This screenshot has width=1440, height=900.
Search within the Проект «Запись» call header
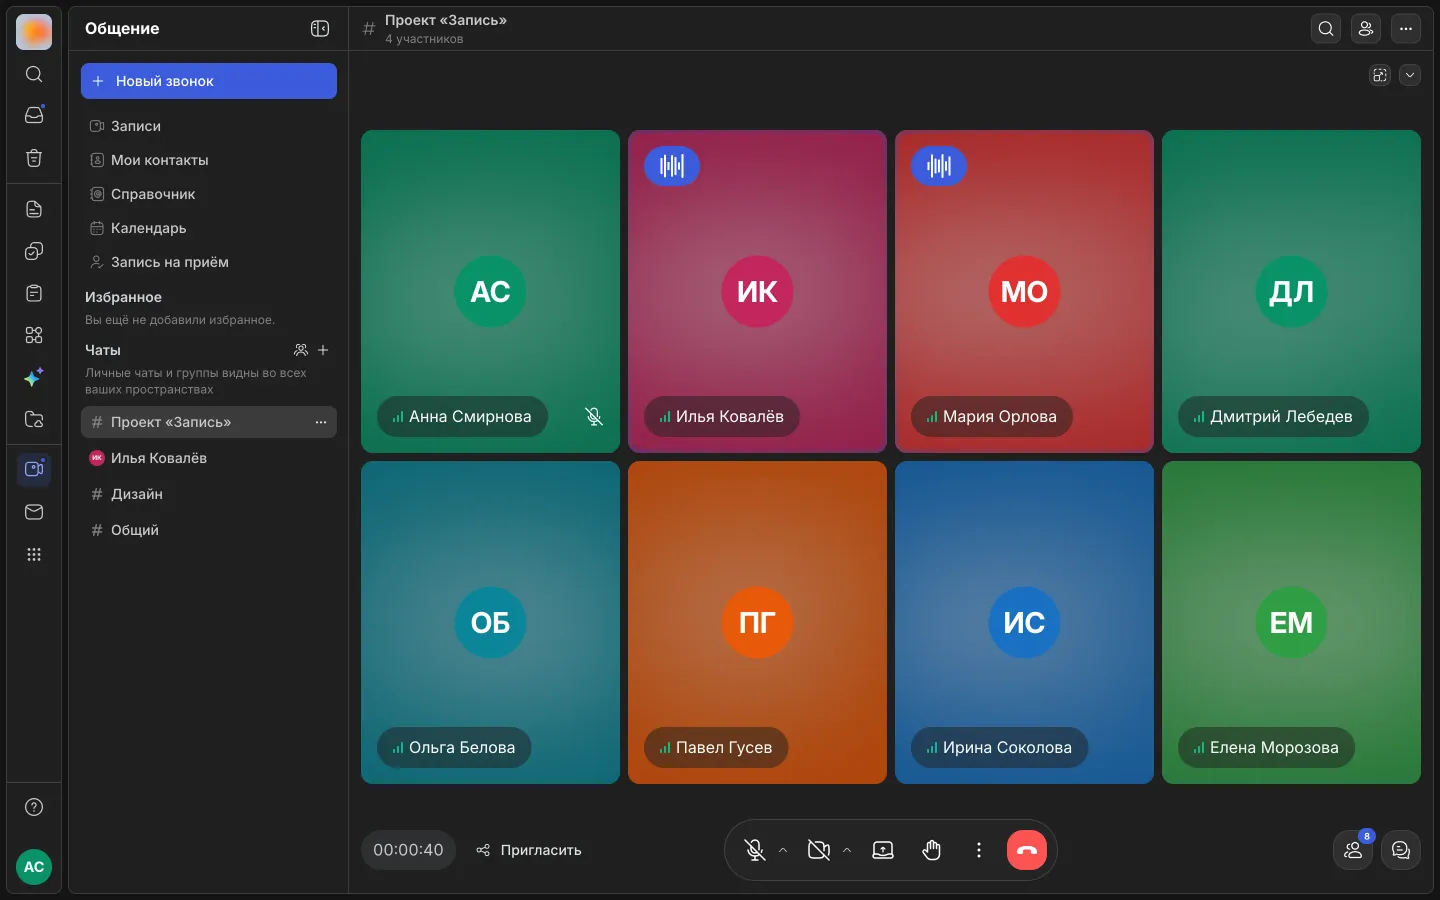[1326, 29]
